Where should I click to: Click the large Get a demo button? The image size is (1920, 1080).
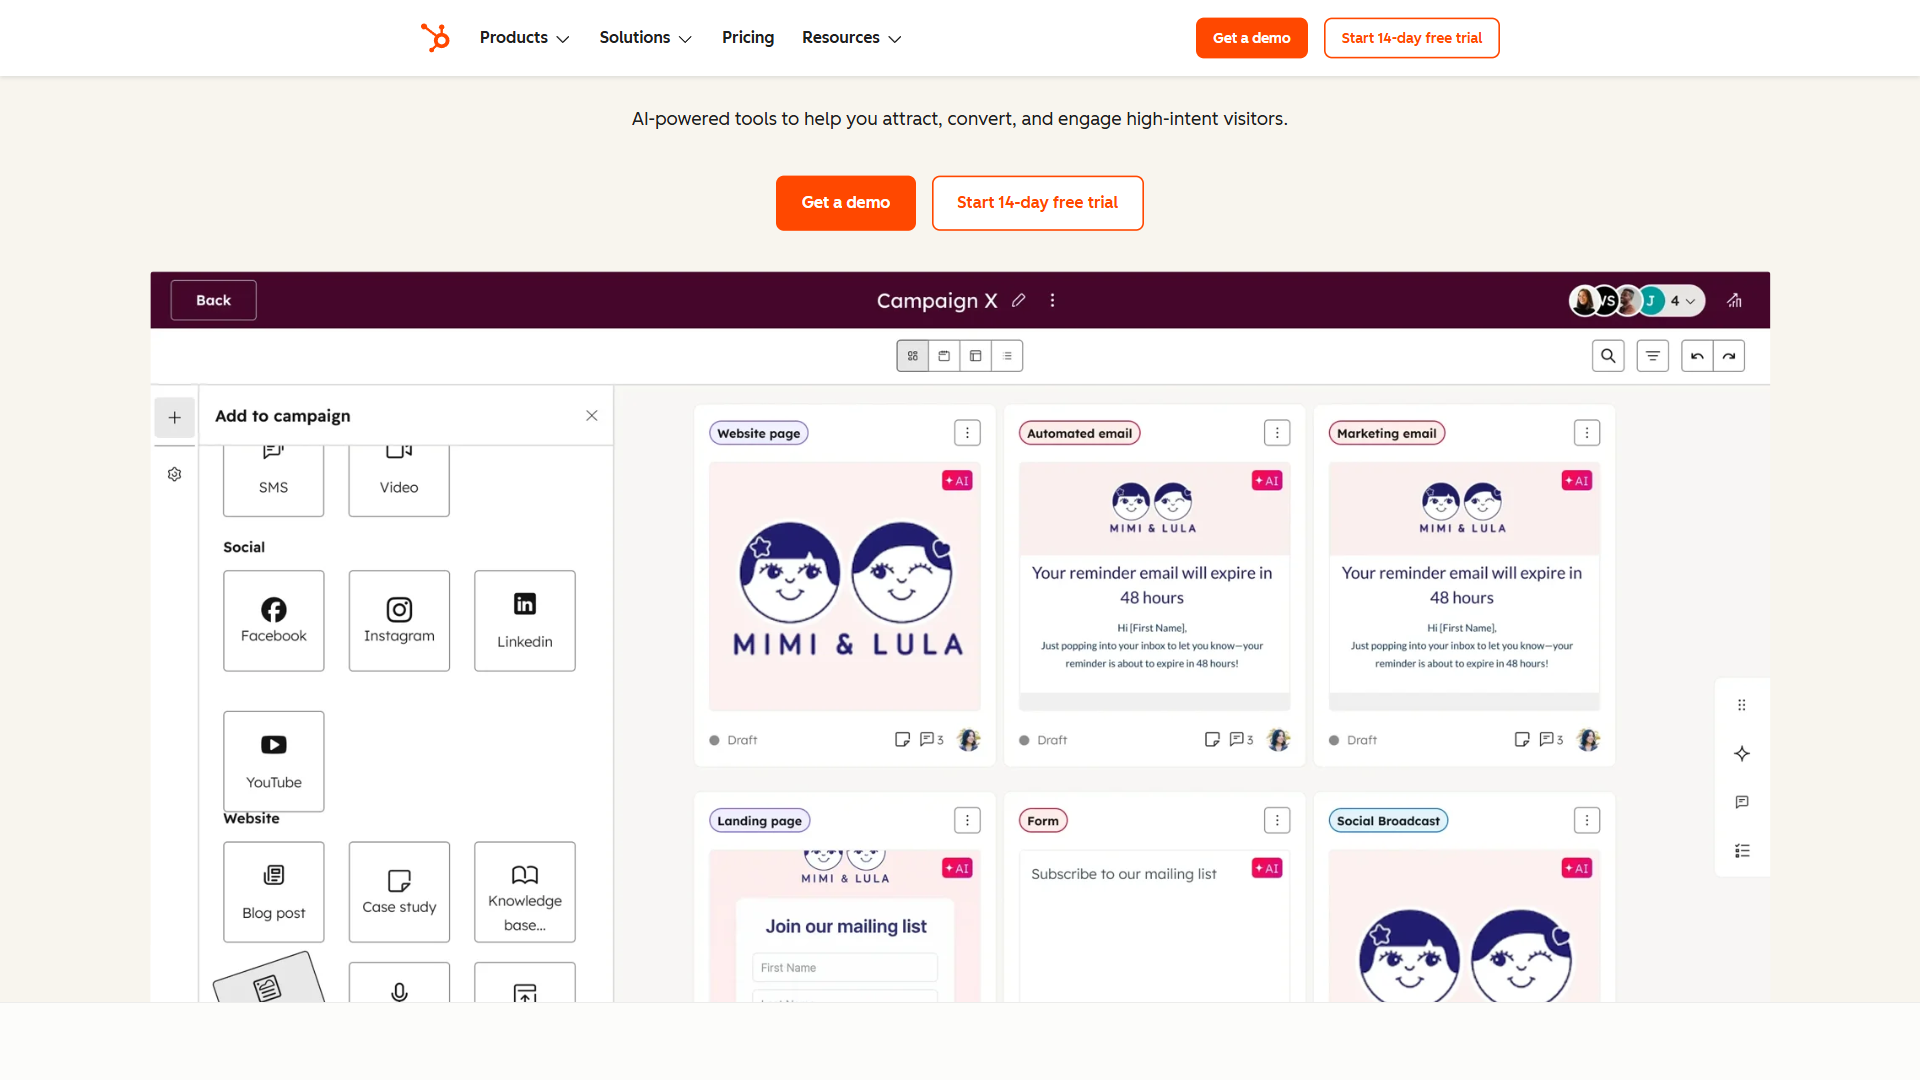pos(845,203)
